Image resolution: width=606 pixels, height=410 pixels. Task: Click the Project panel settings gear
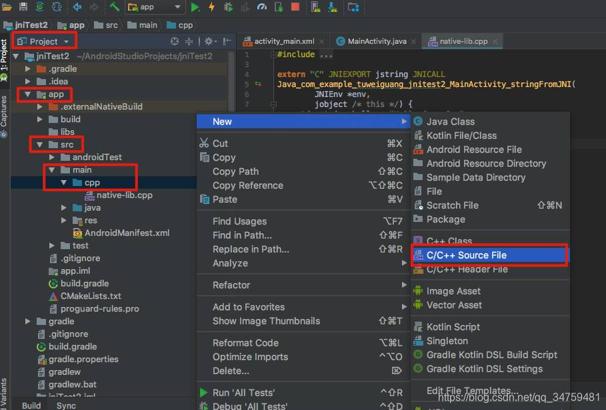(210, 41)
